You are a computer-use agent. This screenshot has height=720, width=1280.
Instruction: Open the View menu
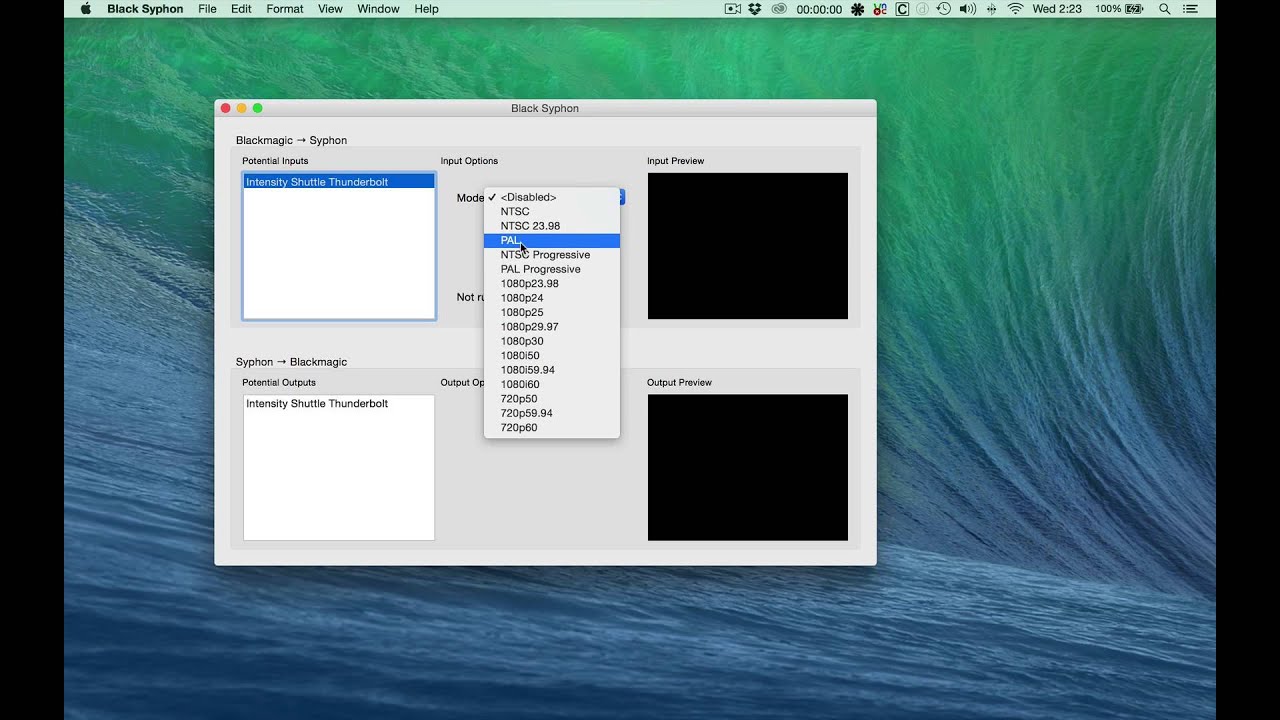coord(330,9)
